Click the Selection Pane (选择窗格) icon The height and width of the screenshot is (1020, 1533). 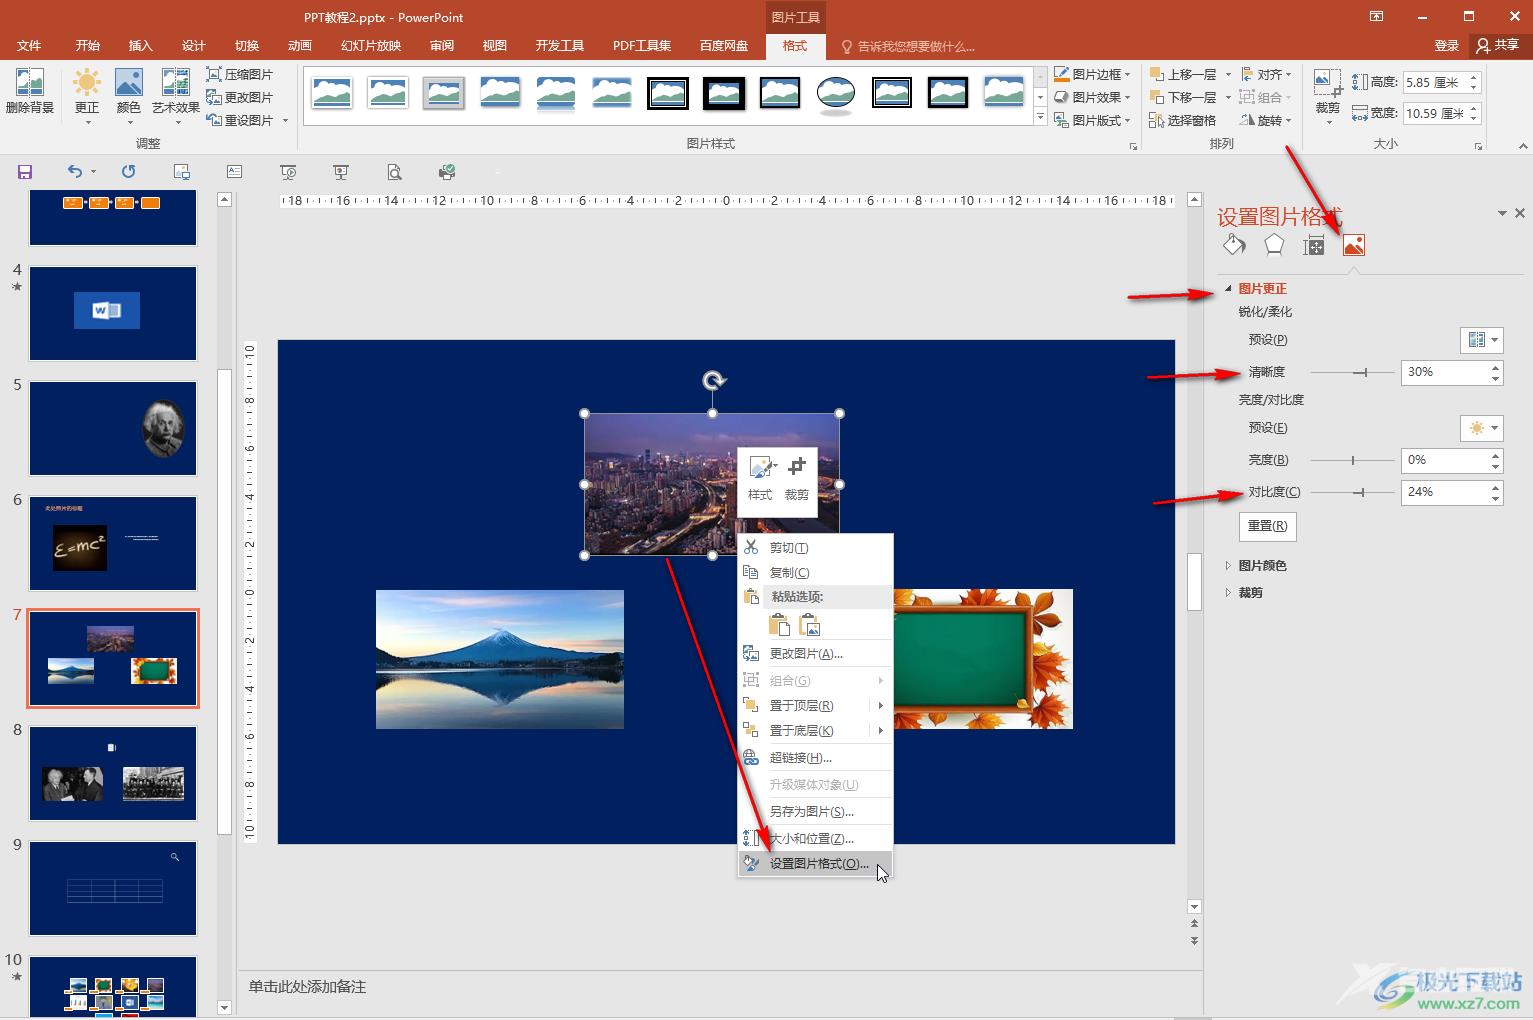[x=1183, y=120]
